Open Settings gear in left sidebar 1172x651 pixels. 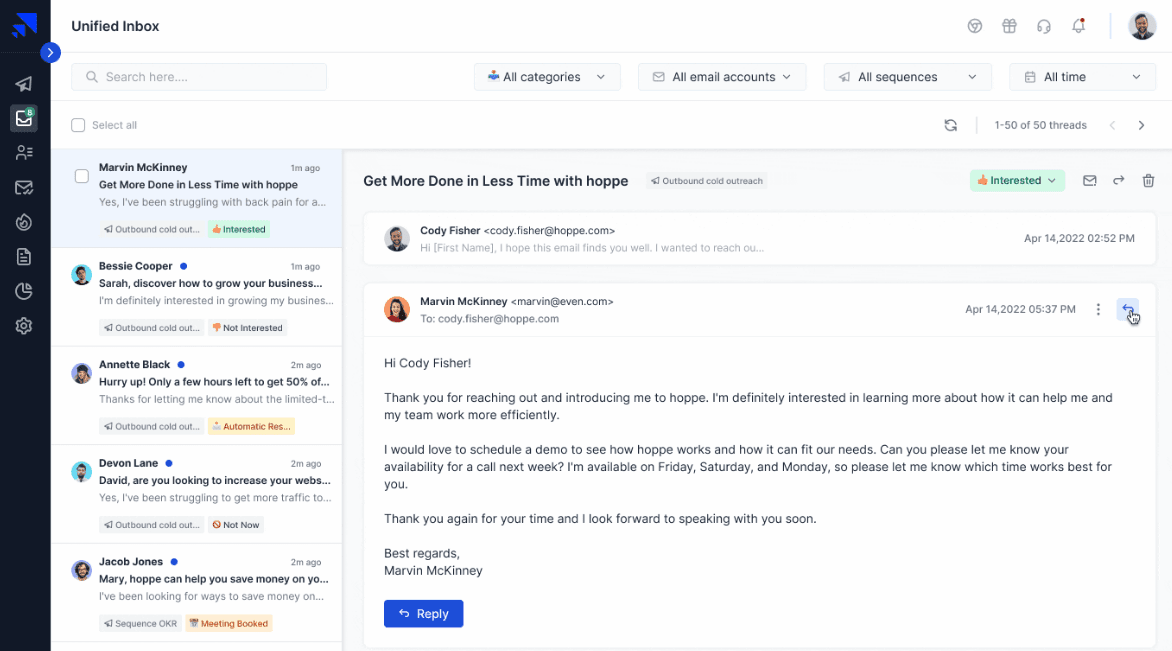click(24, 326)
